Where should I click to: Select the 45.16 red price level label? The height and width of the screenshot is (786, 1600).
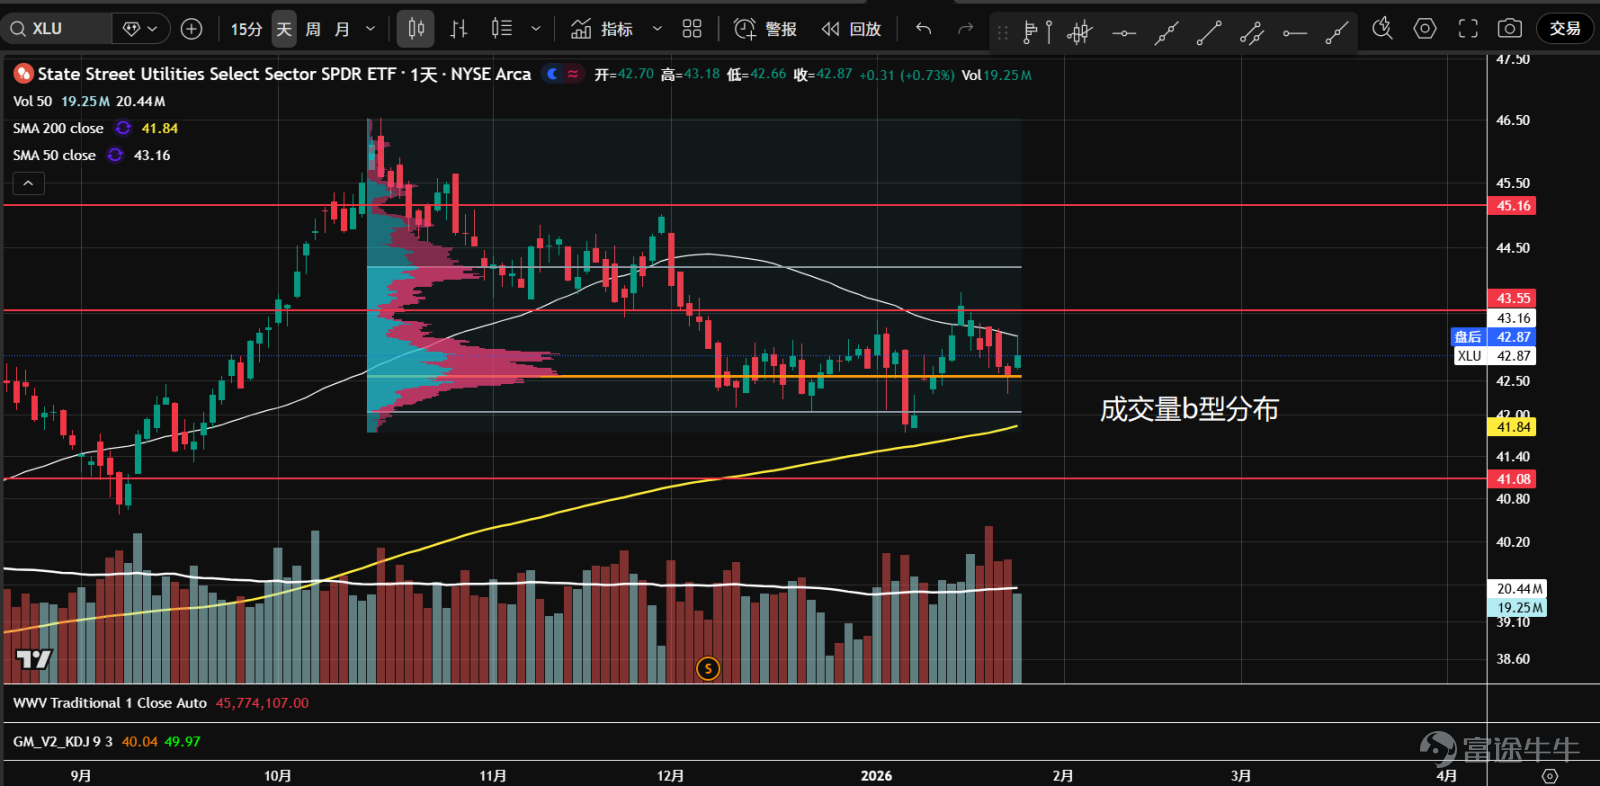tap(1513, 206)
